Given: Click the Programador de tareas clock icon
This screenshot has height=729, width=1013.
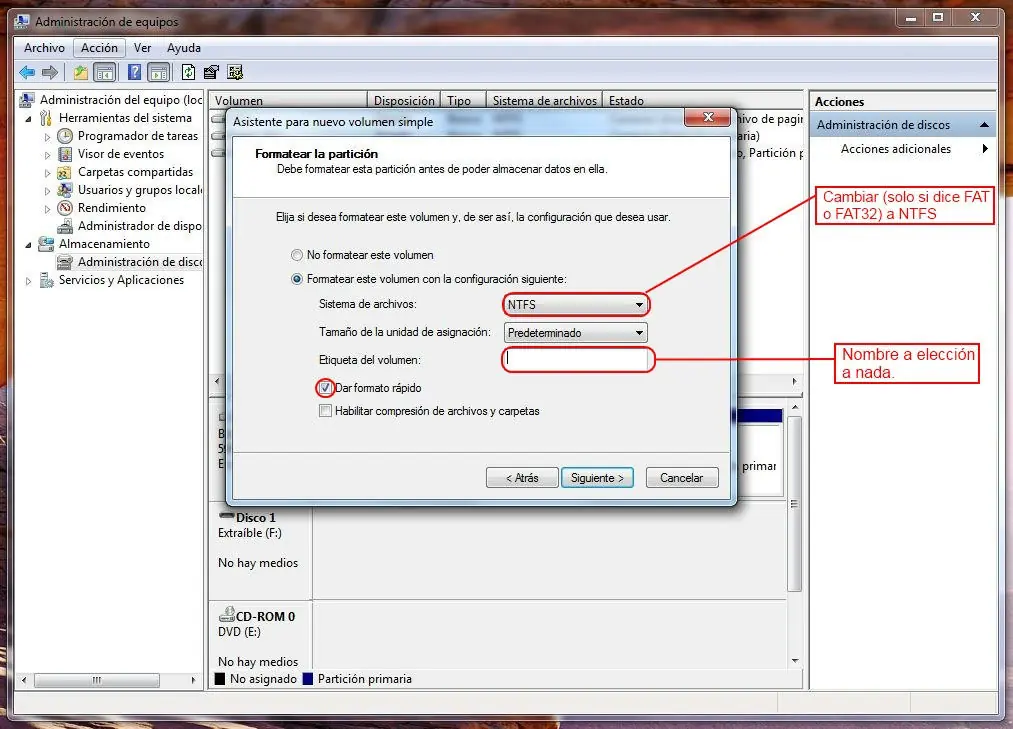Looking at the screenshot, I should tap(65, 136).
